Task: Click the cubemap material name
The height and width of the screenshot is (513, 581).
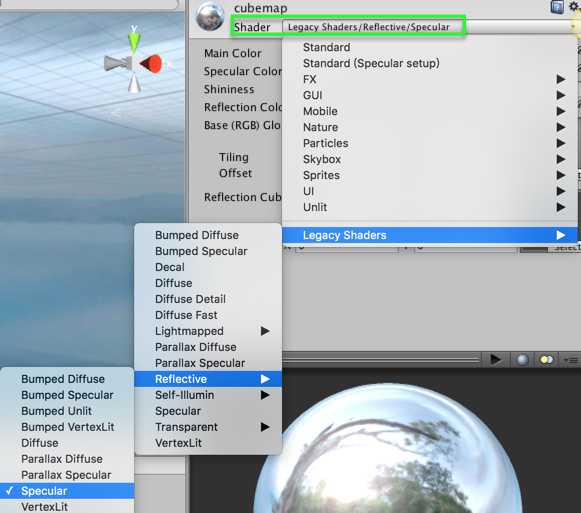Action: coord(260,8)
